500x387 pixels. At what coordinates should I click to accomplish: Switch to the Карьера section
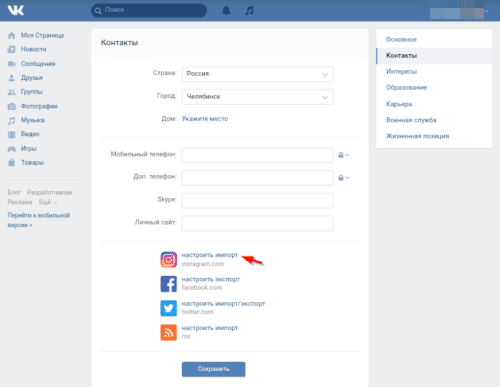399,104
